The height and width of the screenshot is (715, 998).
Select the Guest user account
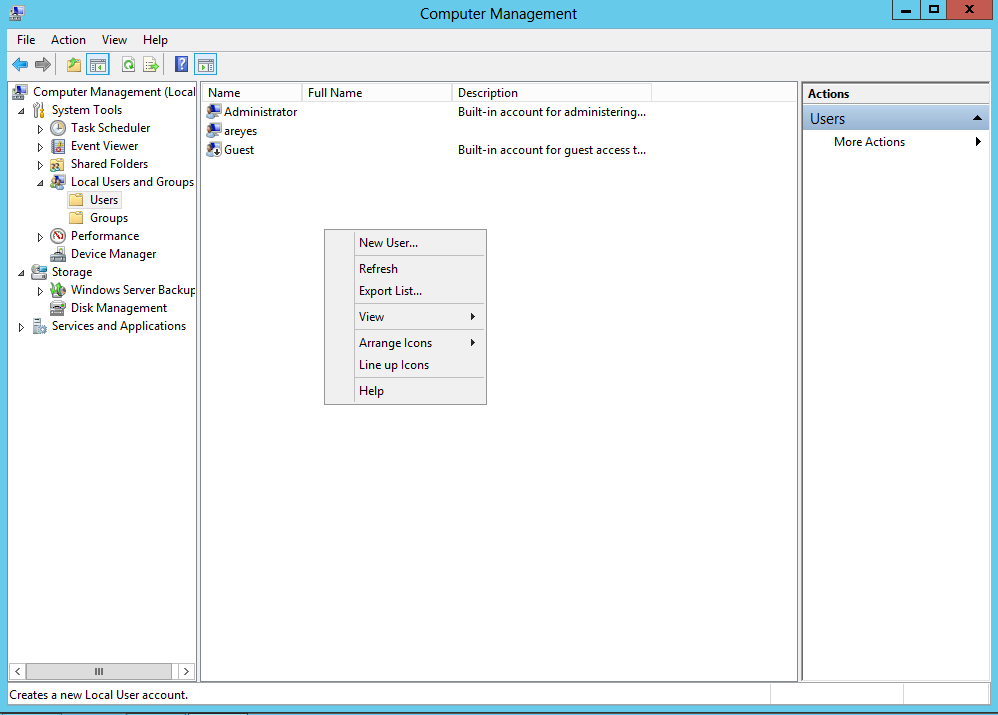coord(238,150)
